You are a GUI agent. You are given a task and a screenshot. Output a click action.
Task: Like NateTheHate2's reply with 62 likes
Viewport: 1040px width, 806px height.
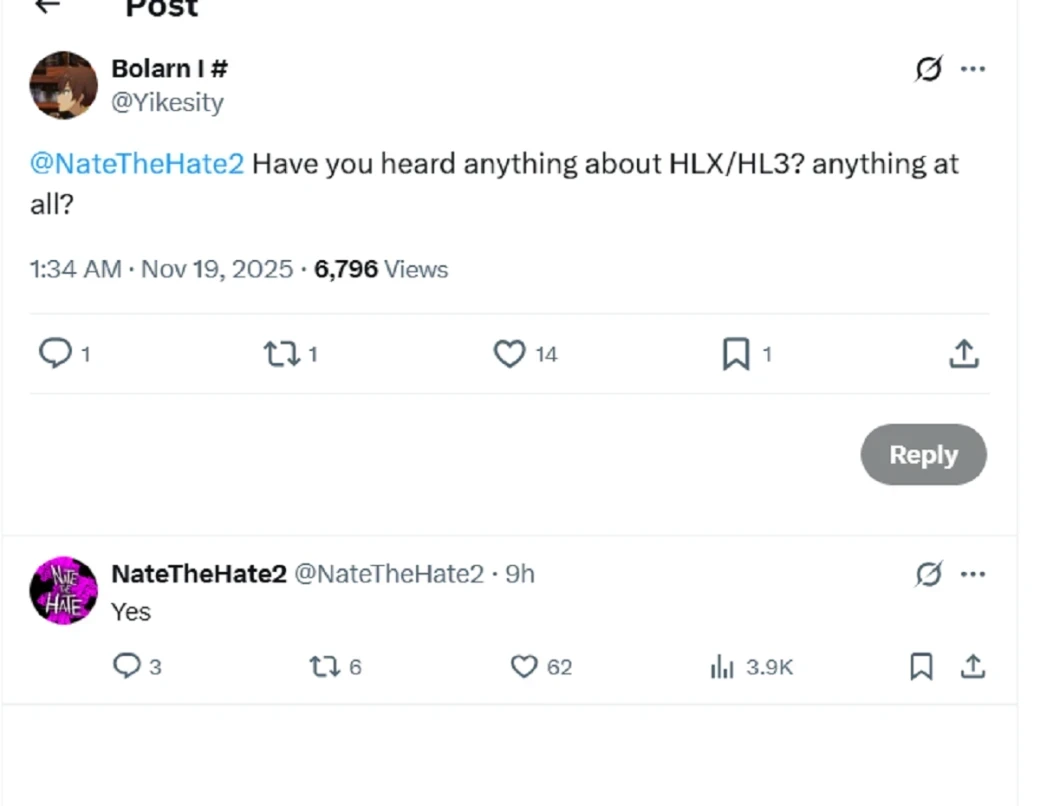524,666
